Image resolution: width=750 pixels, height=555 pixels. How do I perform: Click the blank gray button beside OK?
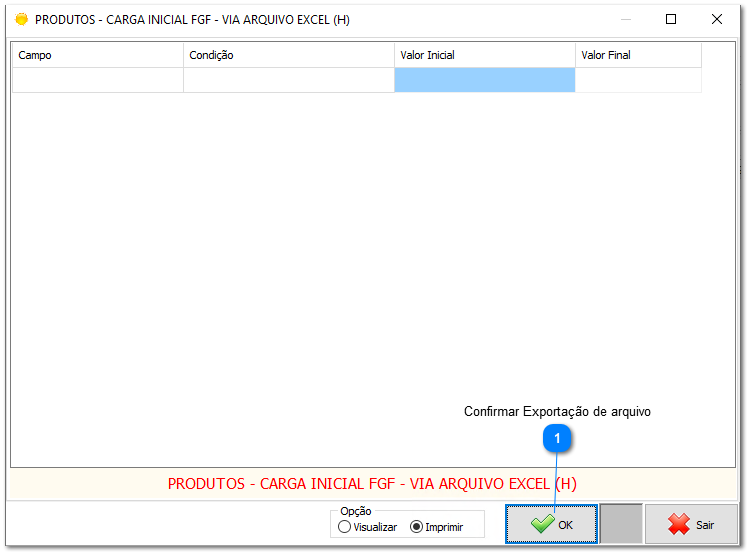(621, 524)
